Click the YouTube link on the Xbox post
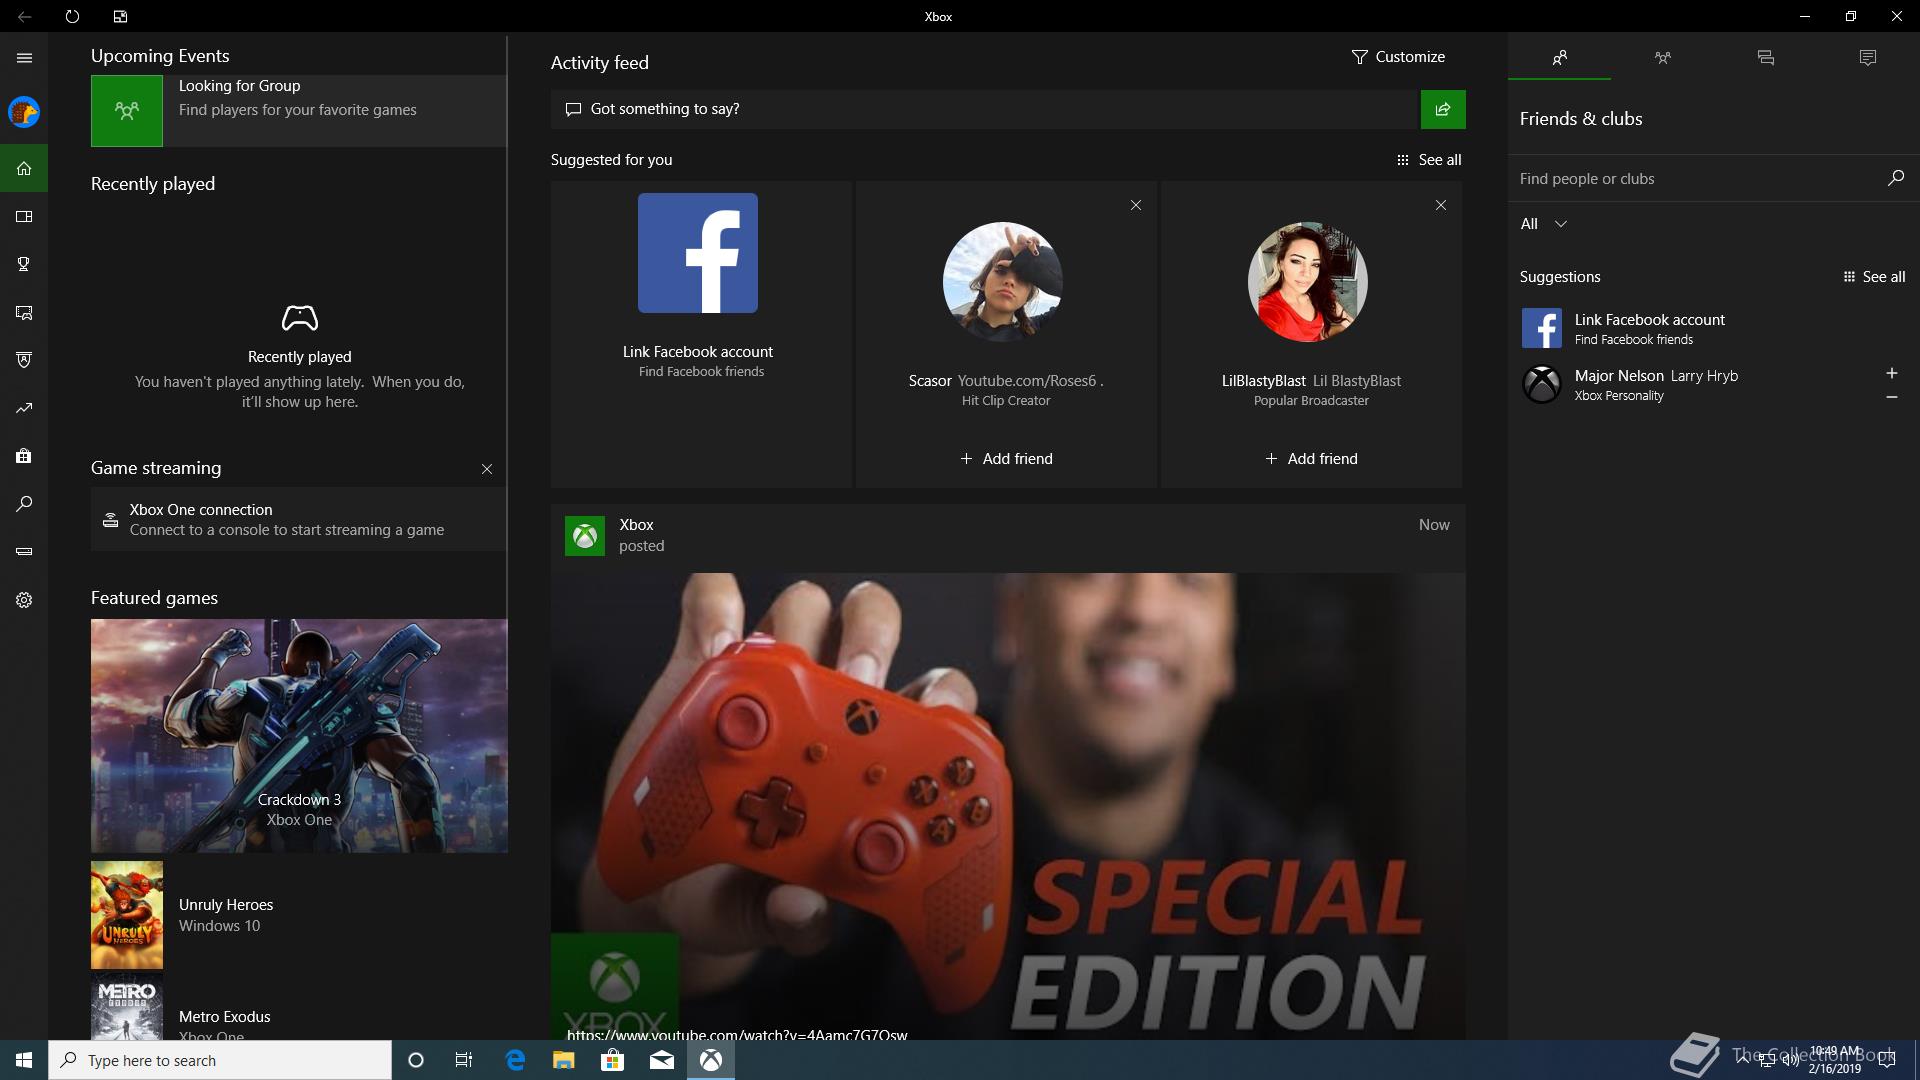 737,1033
